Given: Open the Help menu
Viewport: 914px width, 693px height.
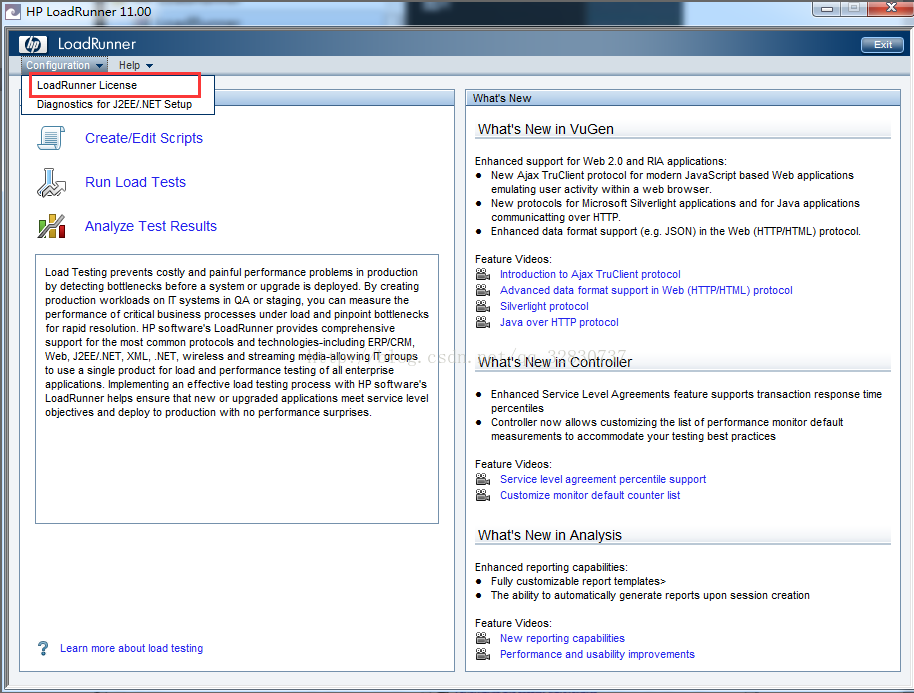Looking at the screenshot, I should pos(135,65).
